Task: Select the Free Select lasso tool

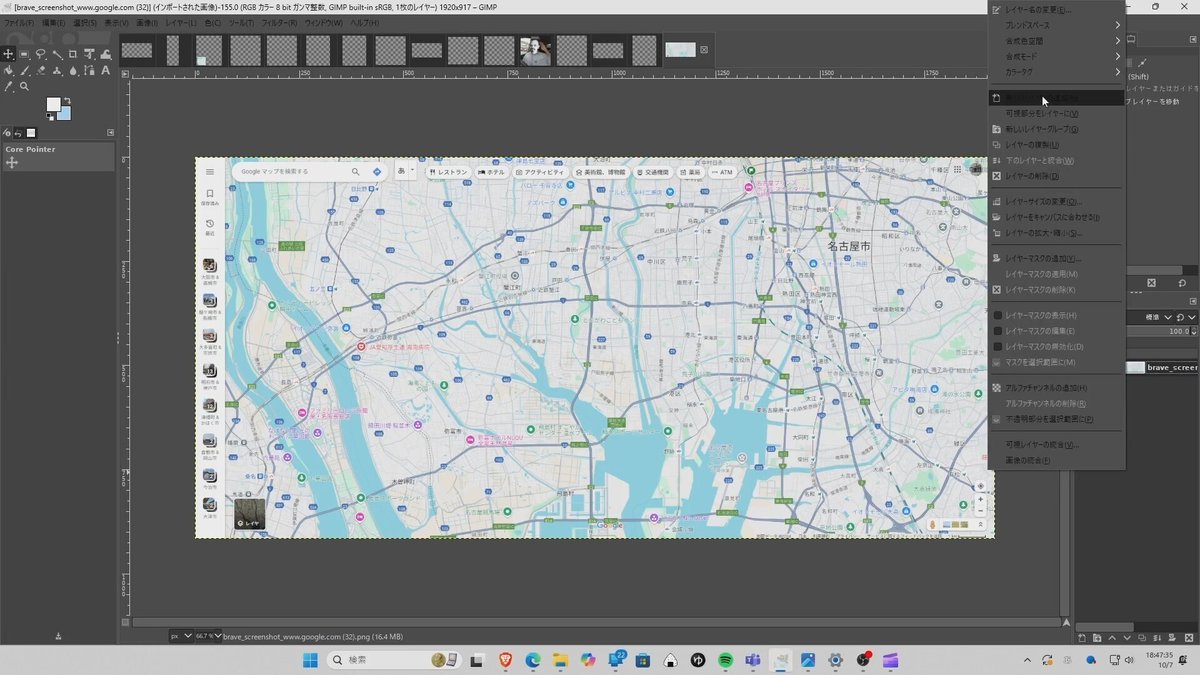Action: [41, 54]
